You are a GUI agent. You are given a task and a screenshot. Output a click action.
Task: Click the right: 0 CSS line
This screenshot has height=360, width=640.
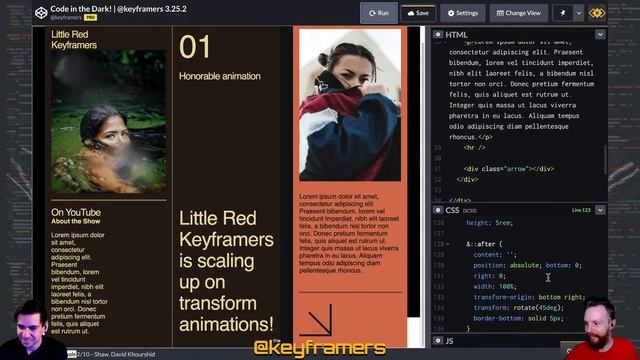pos(489,276)
